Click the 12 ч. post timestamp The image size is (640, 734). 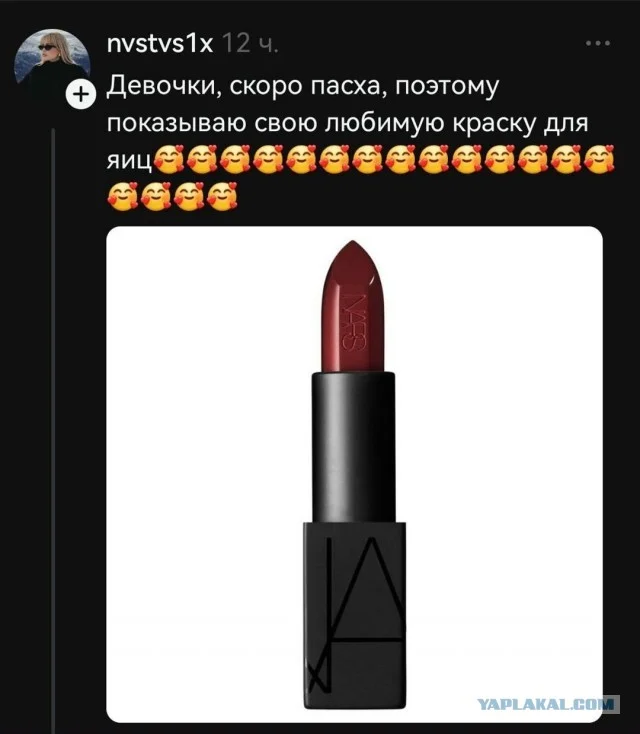tap(250, 44)
